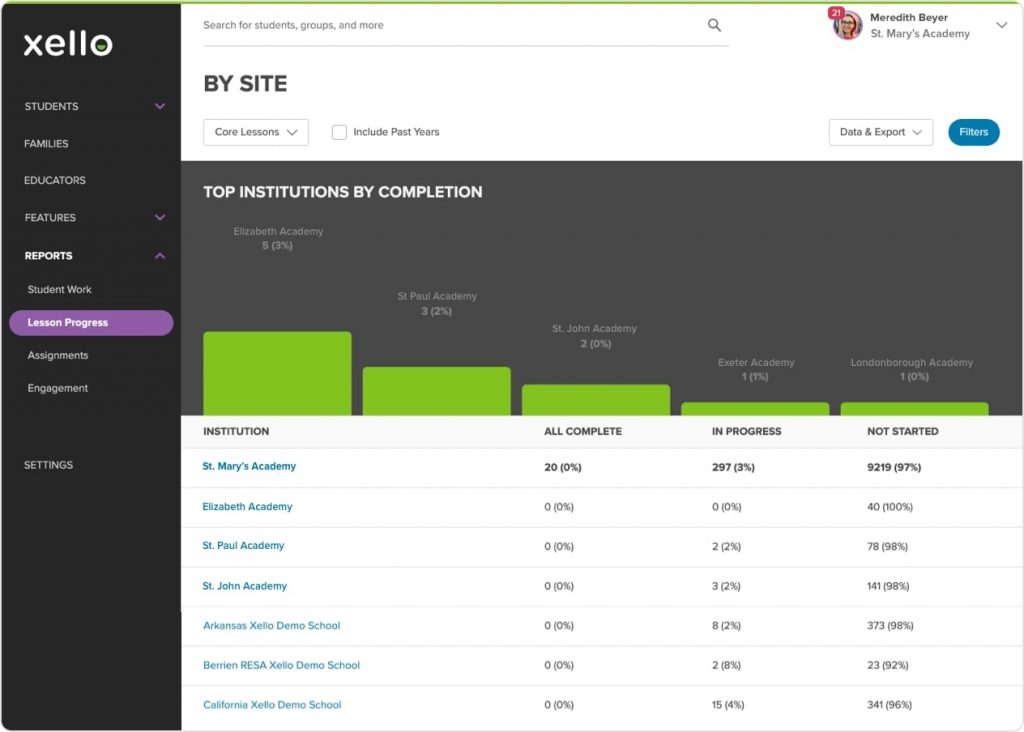Expand the Students sidebar menu

point(90,106)
